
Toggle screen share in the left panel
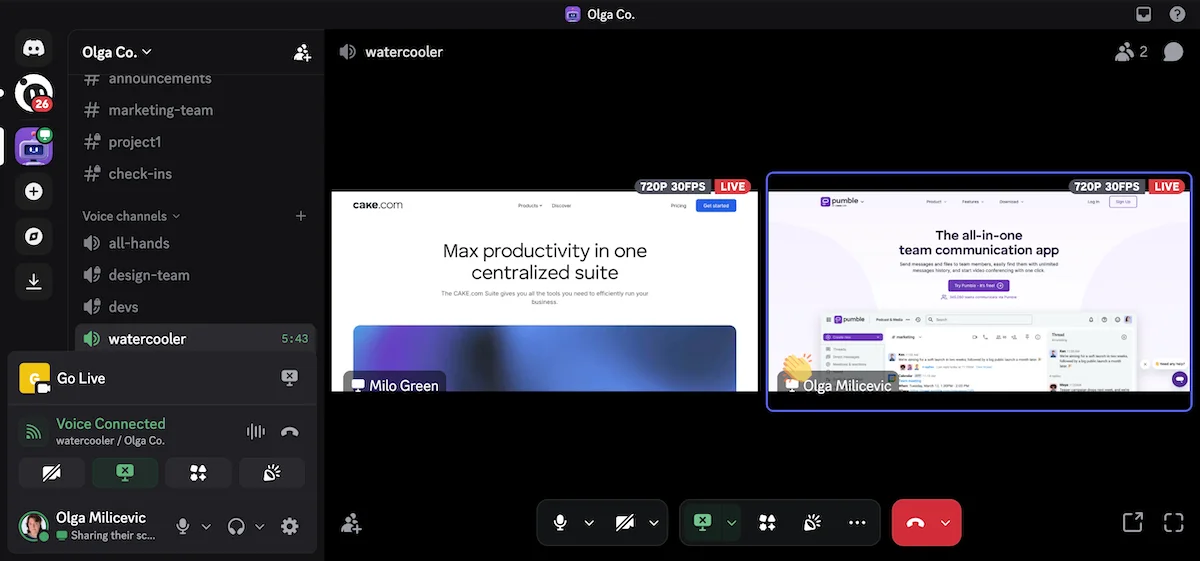[x=125, y=473]
